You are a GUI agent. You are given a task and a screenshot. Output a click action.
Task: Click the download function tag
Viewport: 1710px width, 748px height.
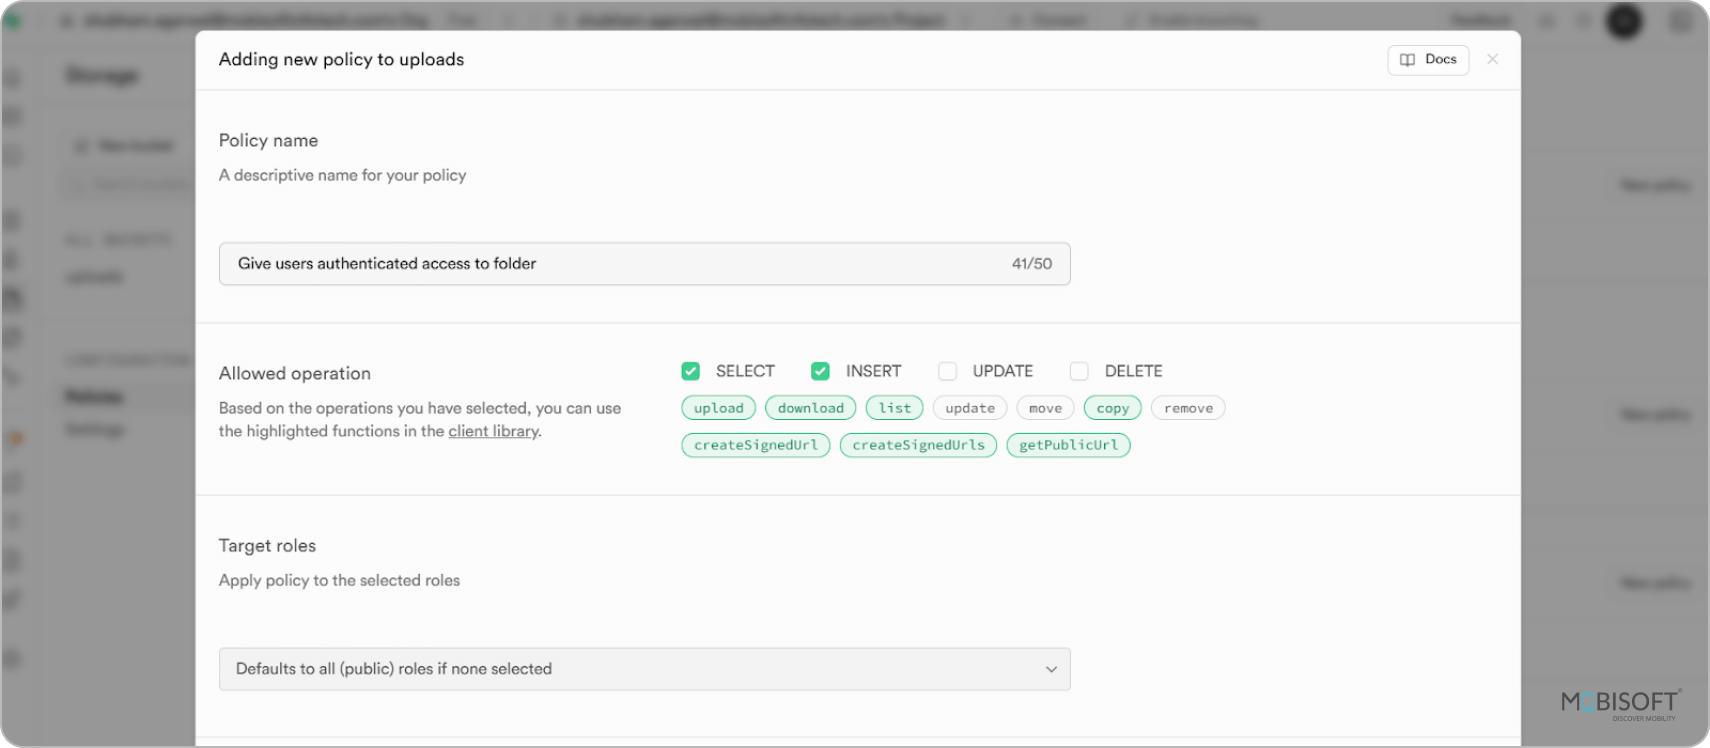pos(810,408)
